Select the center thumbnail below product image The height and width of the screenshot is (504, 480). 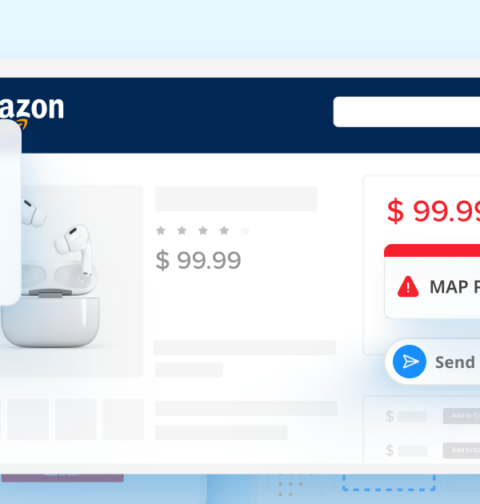click(76, 419)
